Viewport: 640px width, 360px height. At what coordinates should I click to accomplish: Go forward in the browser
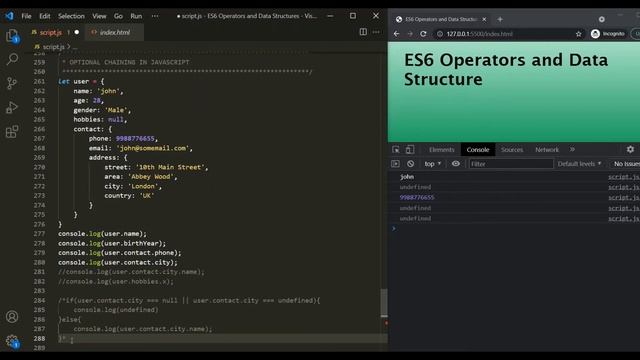(x=410, y=34)
